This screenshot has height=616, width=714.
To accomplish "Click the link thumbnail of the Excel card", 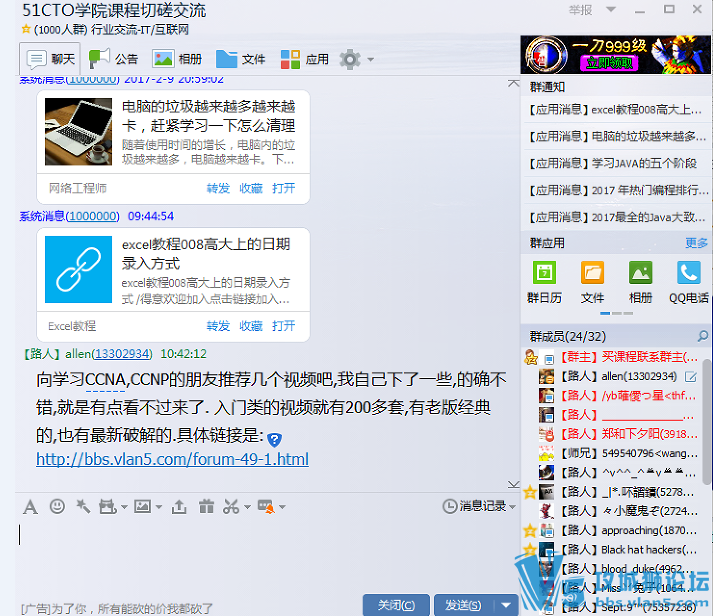I will click(78, 269).
